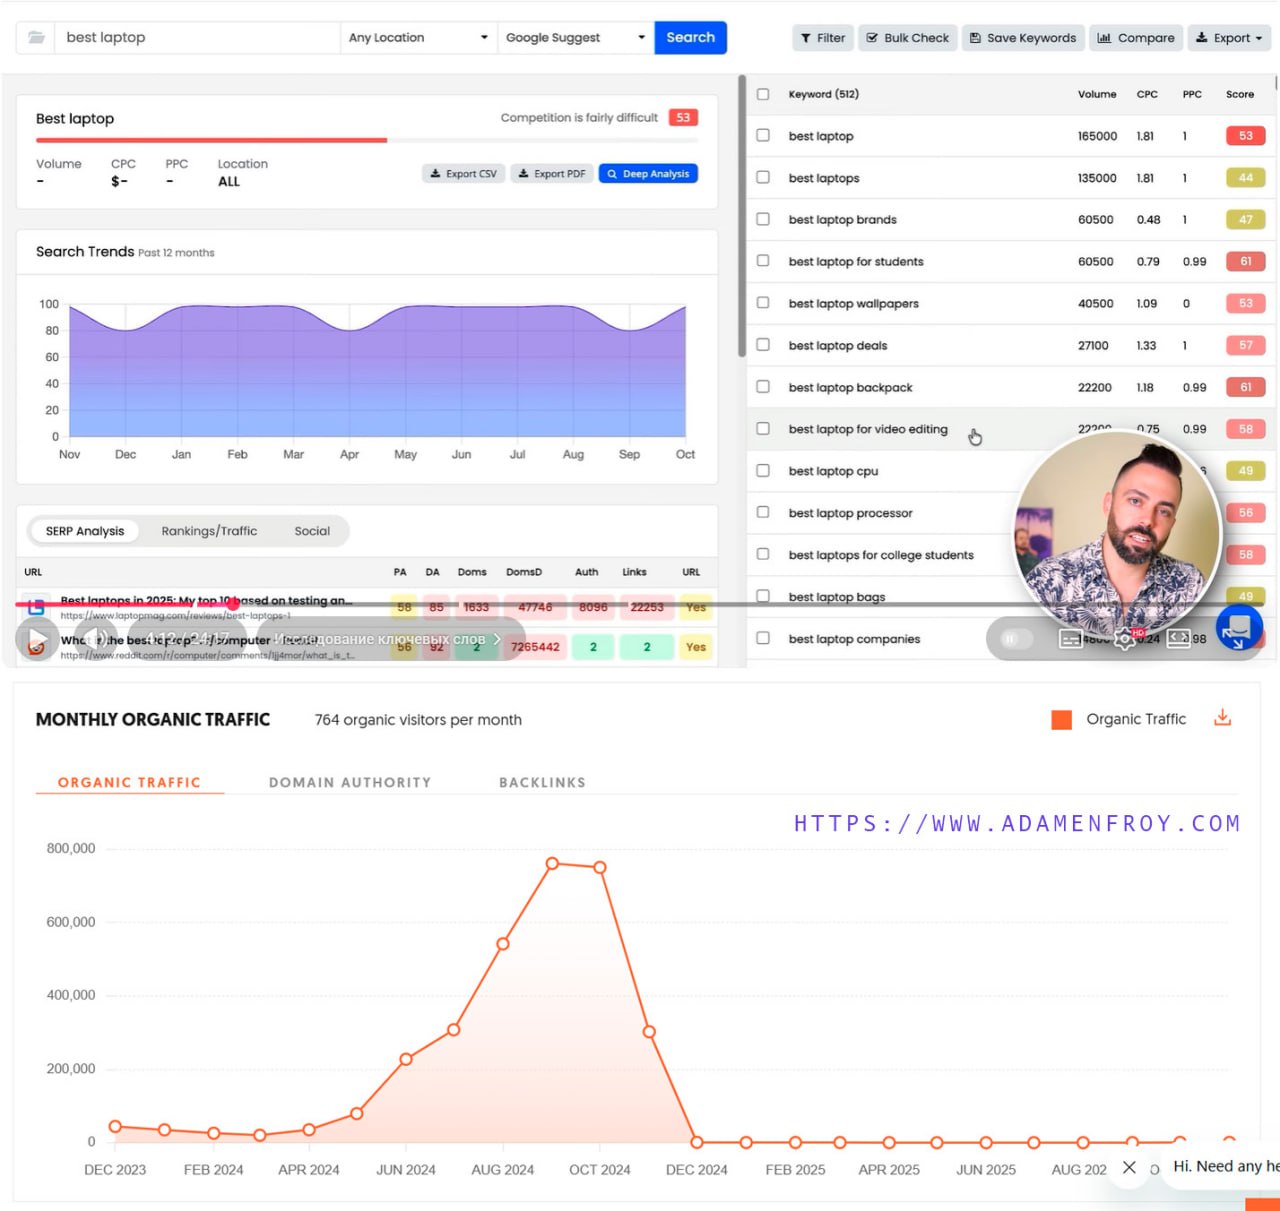Viewport: 1280px width, 1211px height.
Task: Click into the 'best laptop' search field
Action: [x=198, y=38]
